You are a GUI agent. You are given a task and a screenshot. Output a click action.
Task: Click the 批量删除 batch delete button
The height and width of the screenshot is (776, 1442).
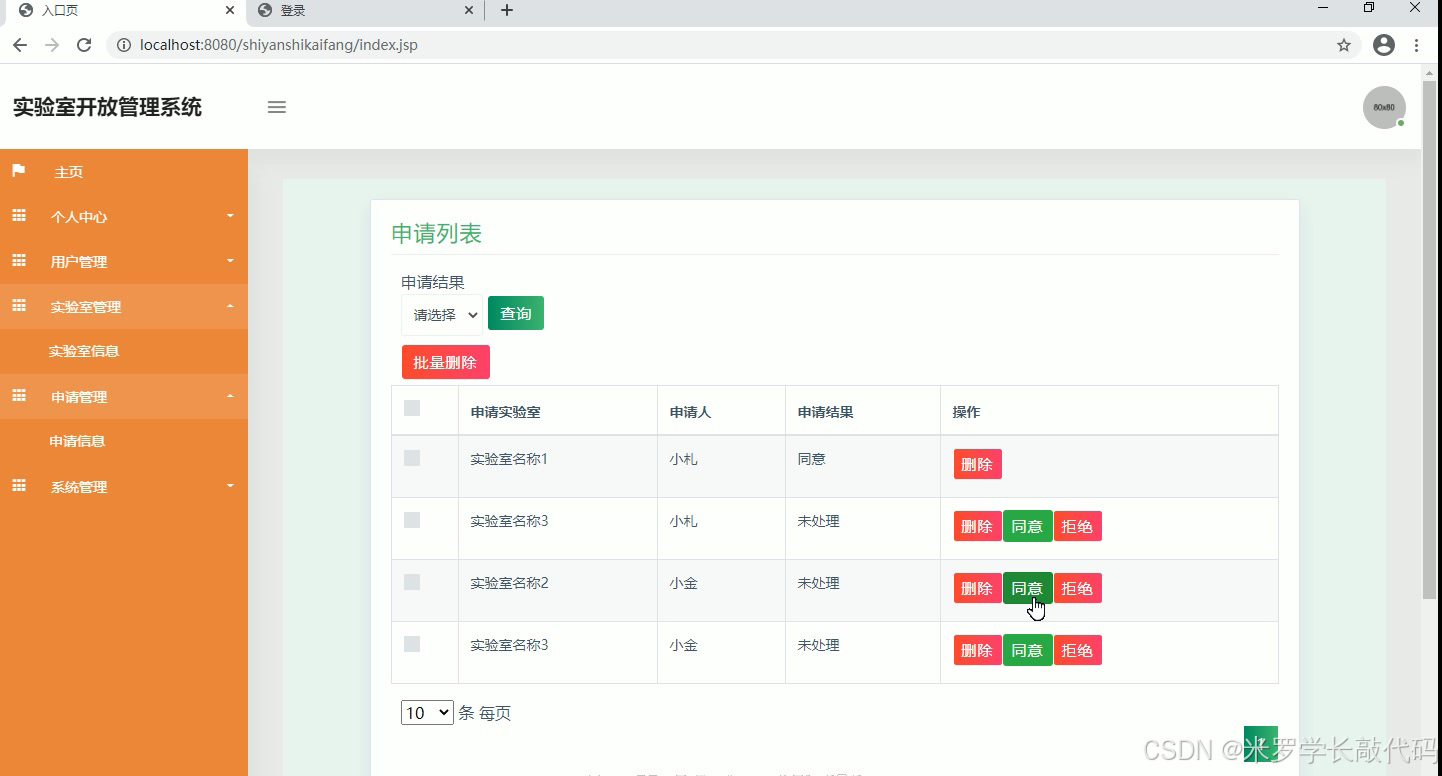(x=445, y=361)
